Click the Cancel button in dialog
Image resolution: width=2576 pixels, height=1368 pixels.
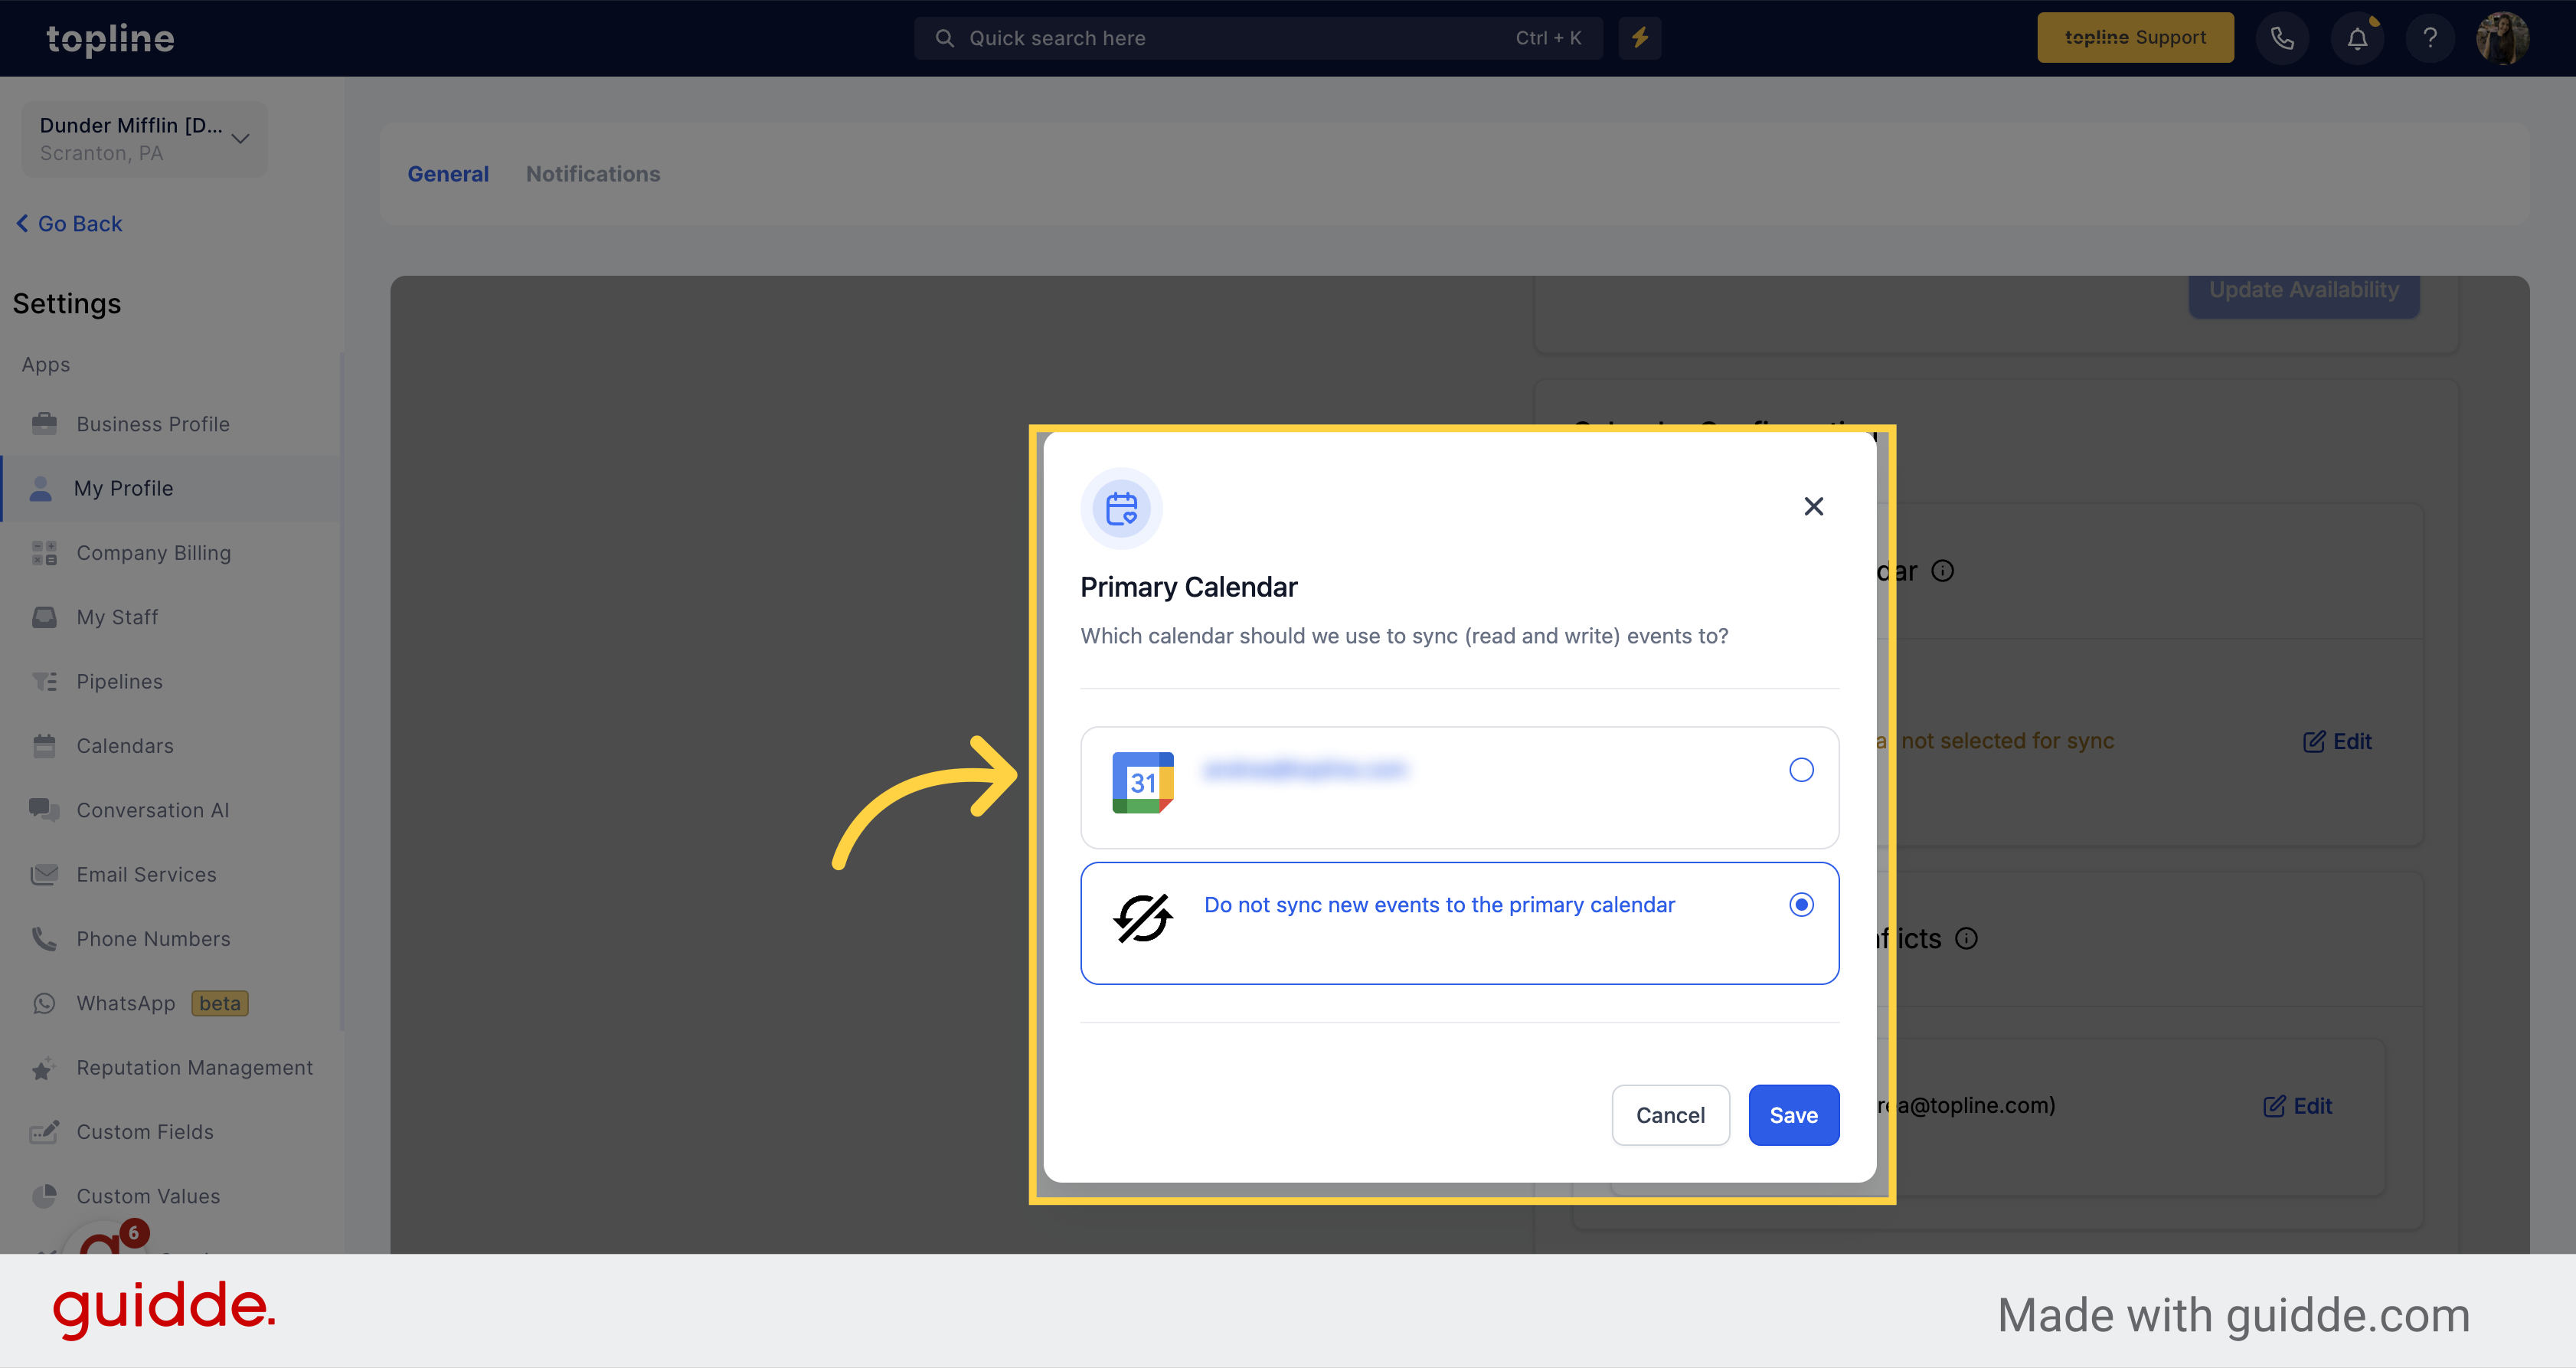point(1669,1116)
